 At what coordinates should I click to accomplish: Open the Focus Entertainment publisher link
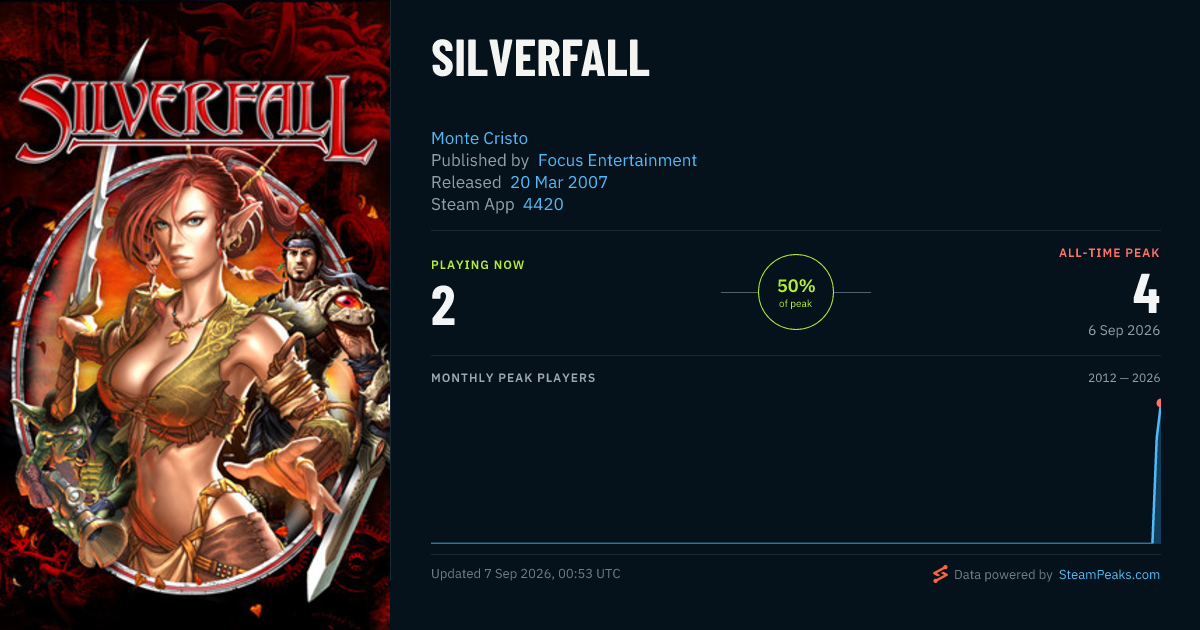(x=617, y=160)
